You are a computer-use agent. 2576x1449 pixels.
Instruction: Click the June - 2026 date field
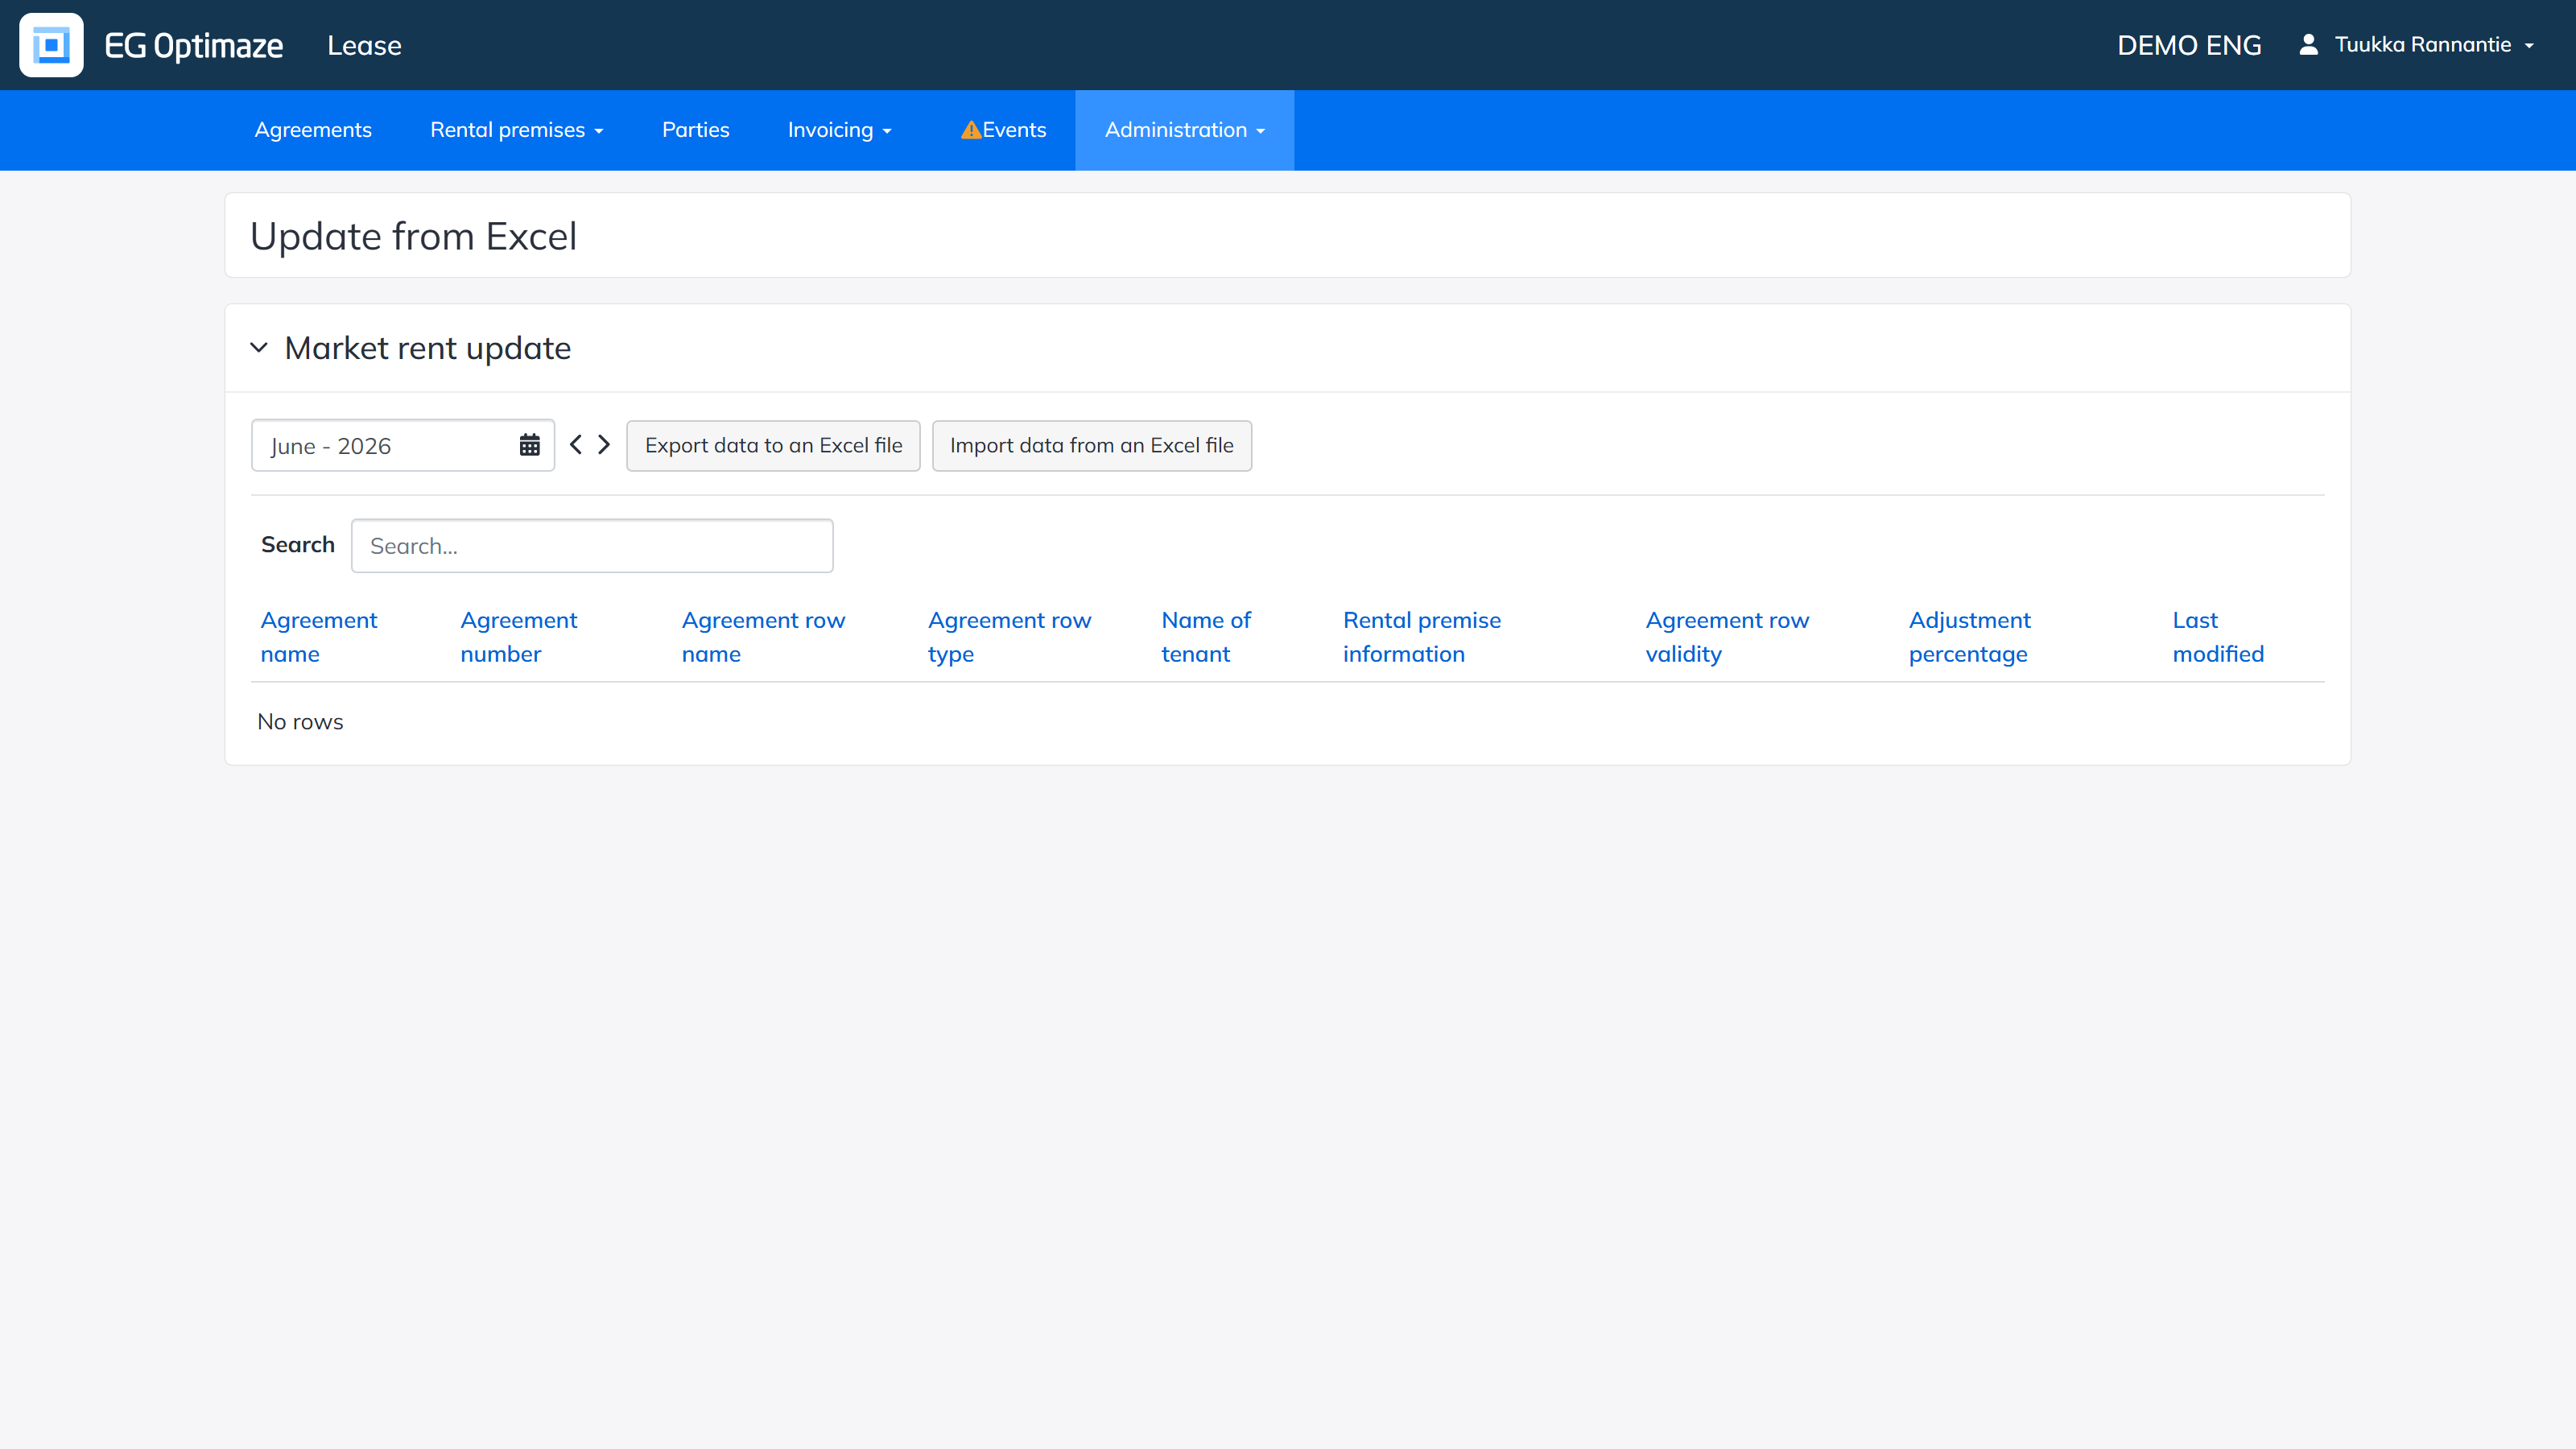(402, 445)
